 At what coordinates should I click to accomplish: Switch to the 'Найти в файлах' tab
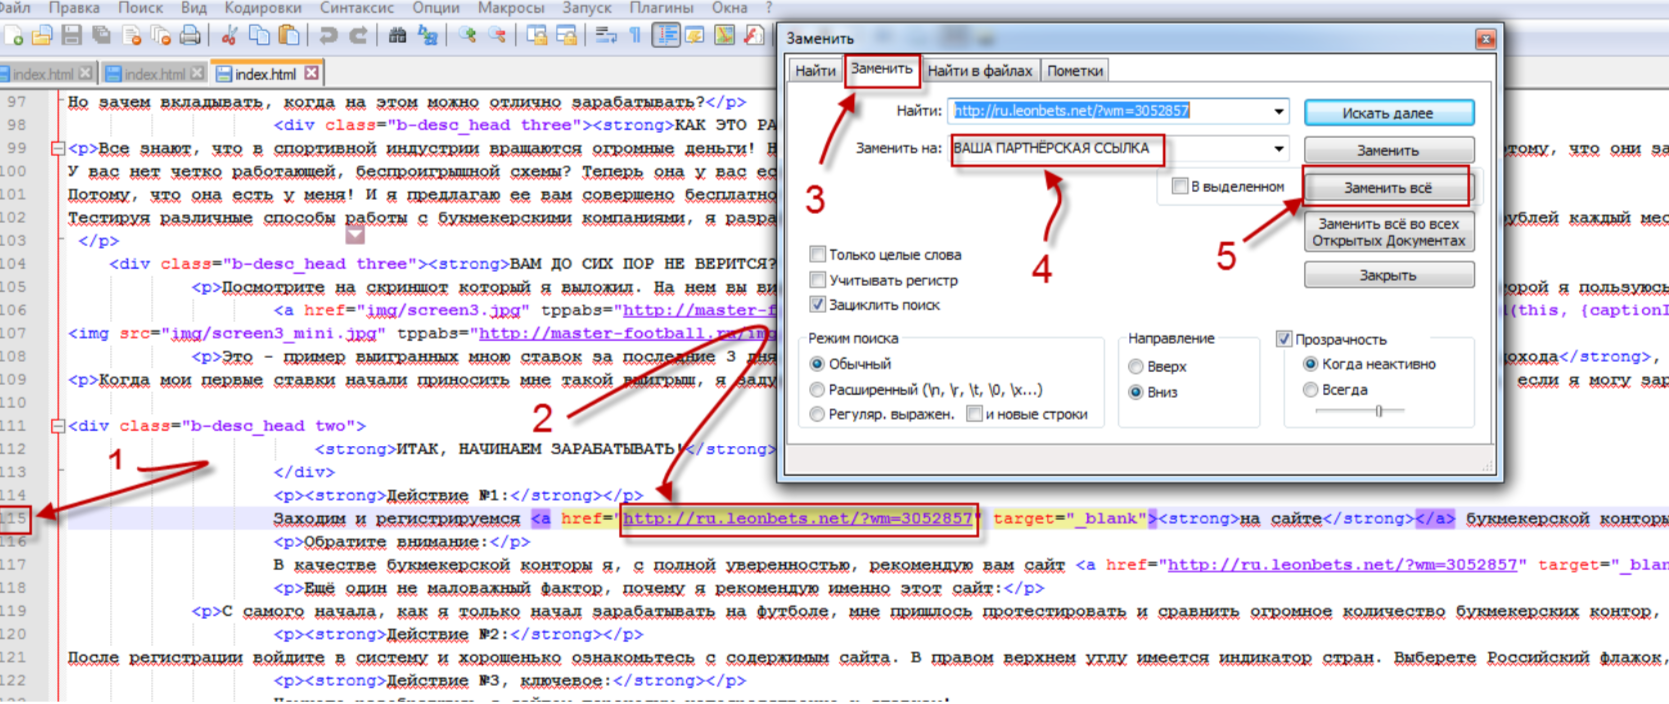click(x=979, y=71)
